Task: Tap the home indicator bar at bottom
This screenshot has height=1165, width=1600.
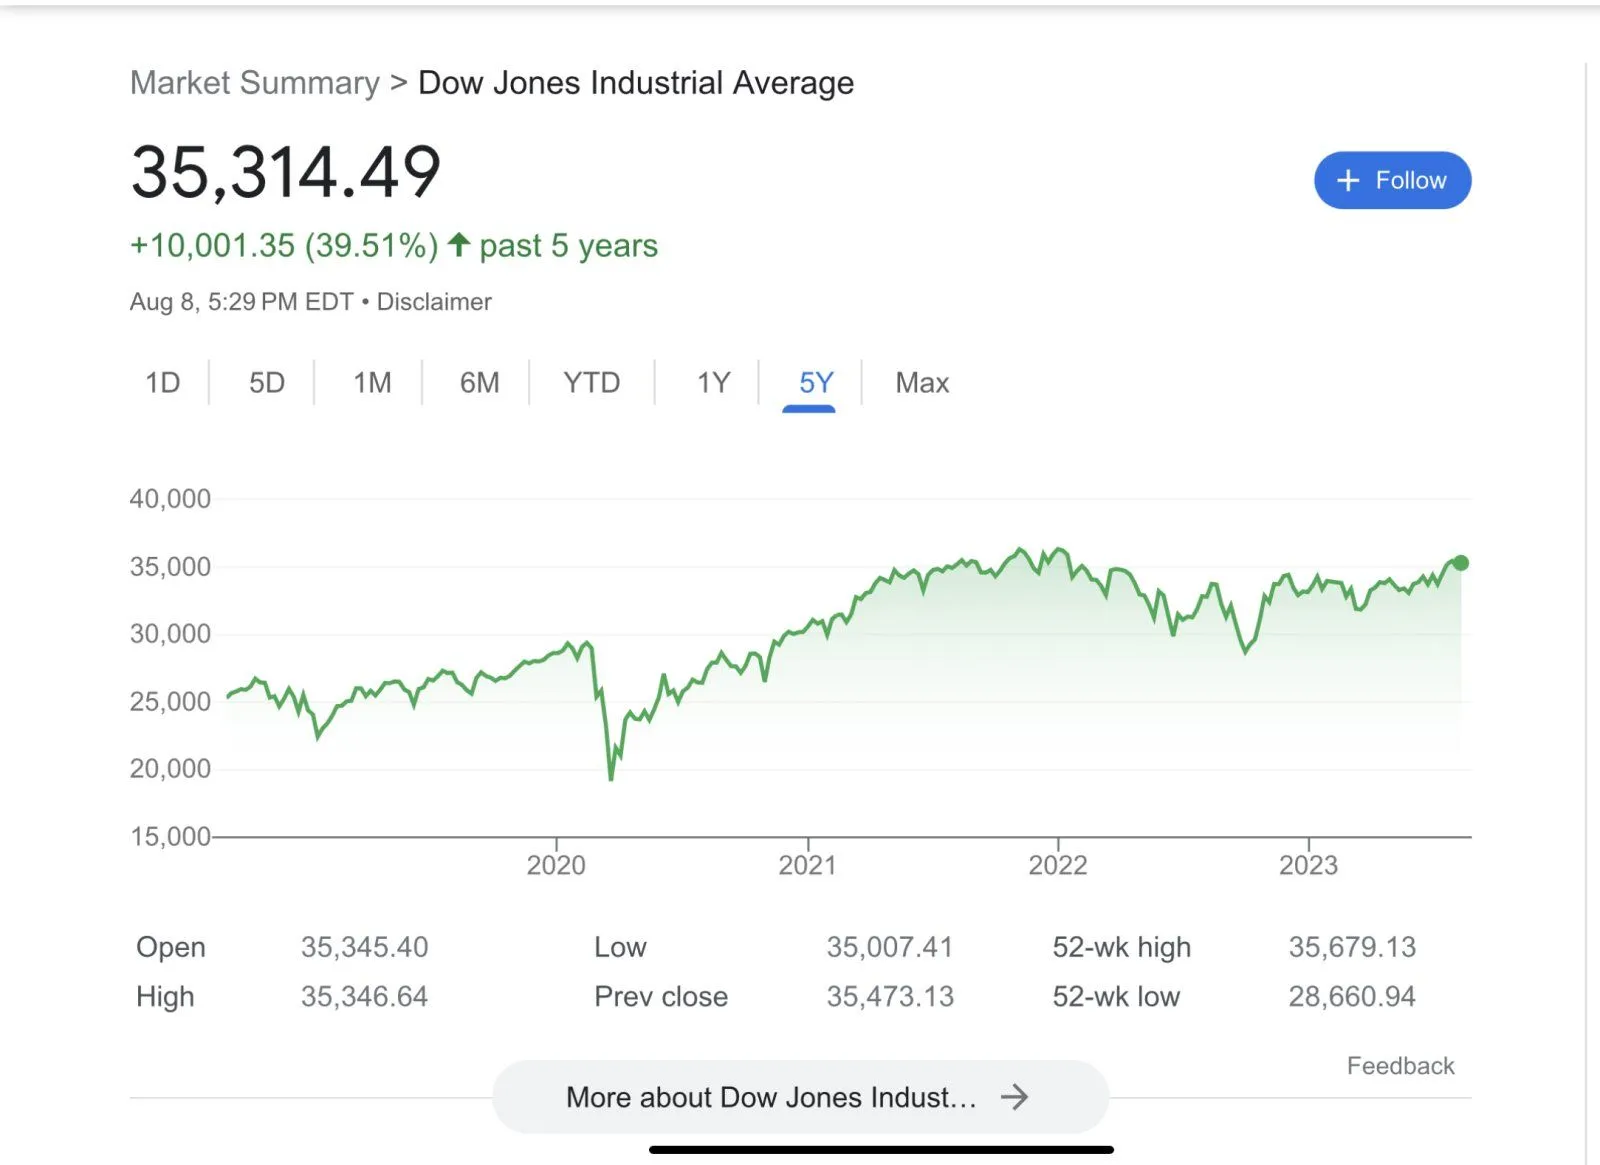Action: [881, 1150]
